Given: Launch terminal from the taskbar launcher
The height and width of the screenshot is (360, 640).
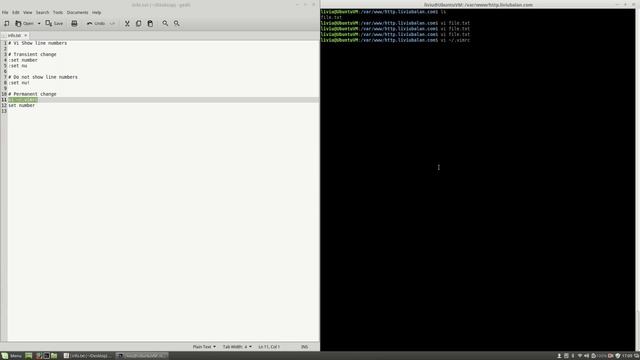Looking at the screenshot, I should click(46, 356).
